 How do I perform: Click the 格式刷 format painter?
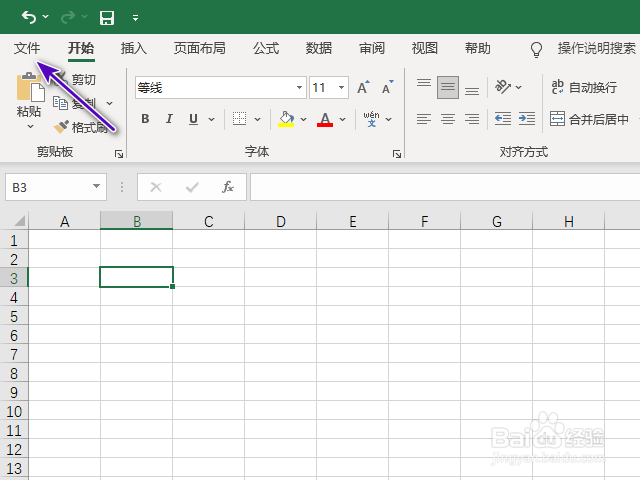coord(82,127)
